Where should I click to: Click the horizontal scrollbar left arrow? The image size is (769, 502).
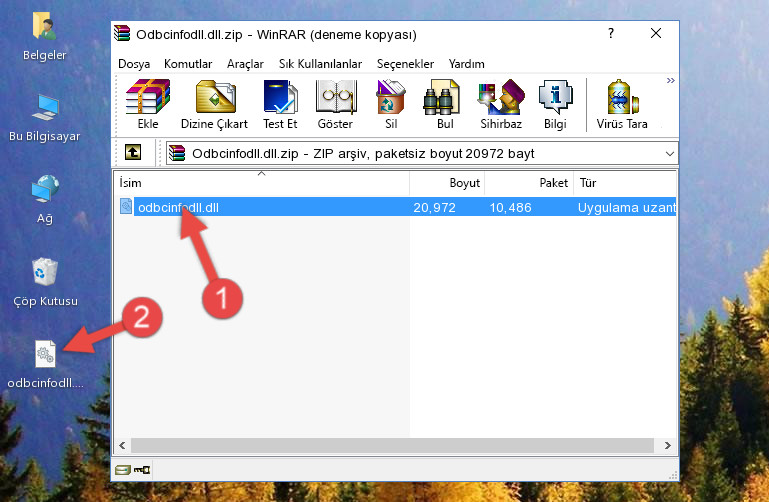[x=122, y=446]
